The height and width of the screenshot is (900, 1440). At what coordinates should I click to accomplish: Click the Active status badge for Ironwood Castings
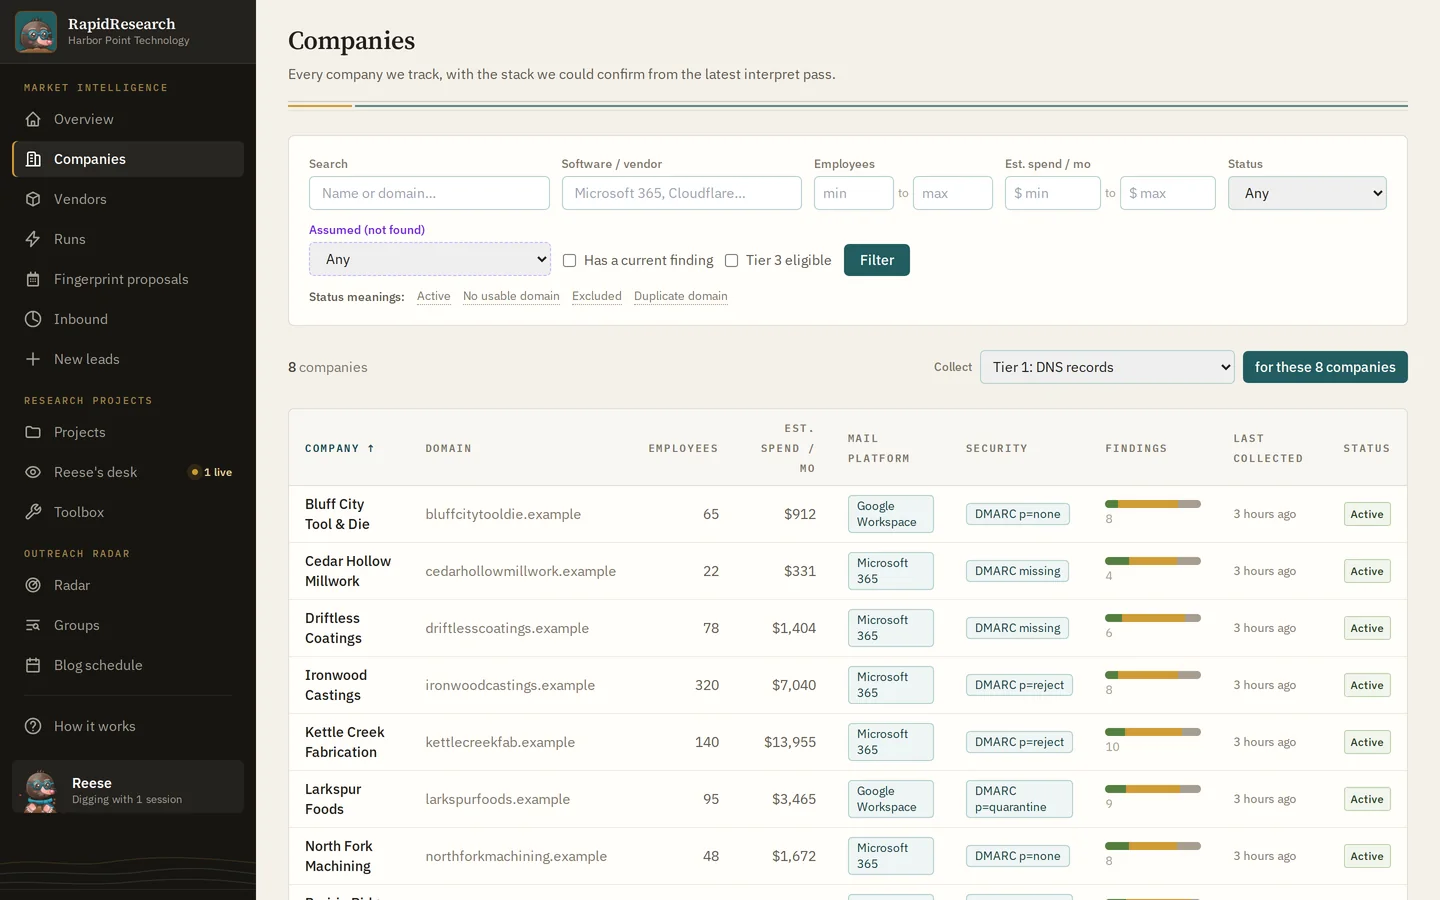point(1367,685)
